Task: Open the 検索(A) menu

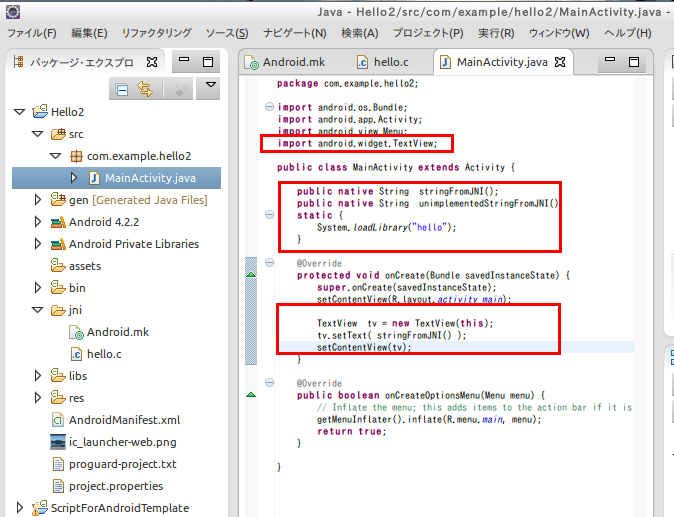Action: (x=360, y=33)
